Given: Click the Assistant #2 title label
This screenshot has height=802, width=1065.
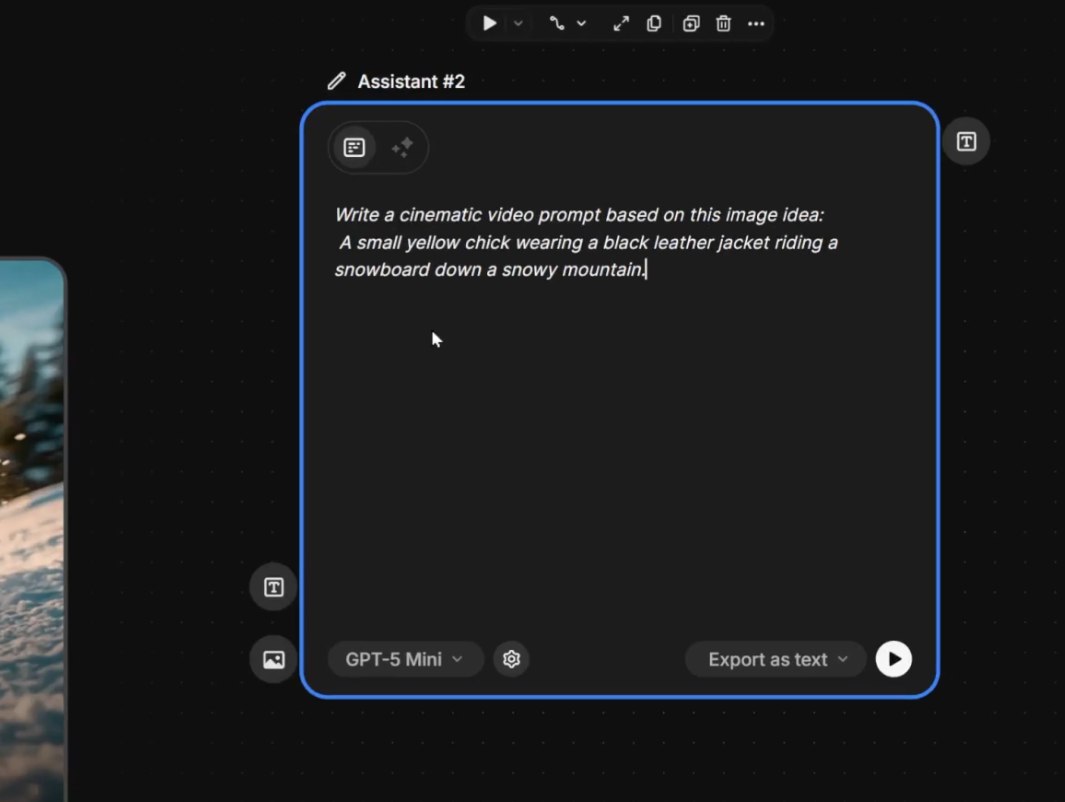Looking at the screenshot, I should click(x=412, y=81).
